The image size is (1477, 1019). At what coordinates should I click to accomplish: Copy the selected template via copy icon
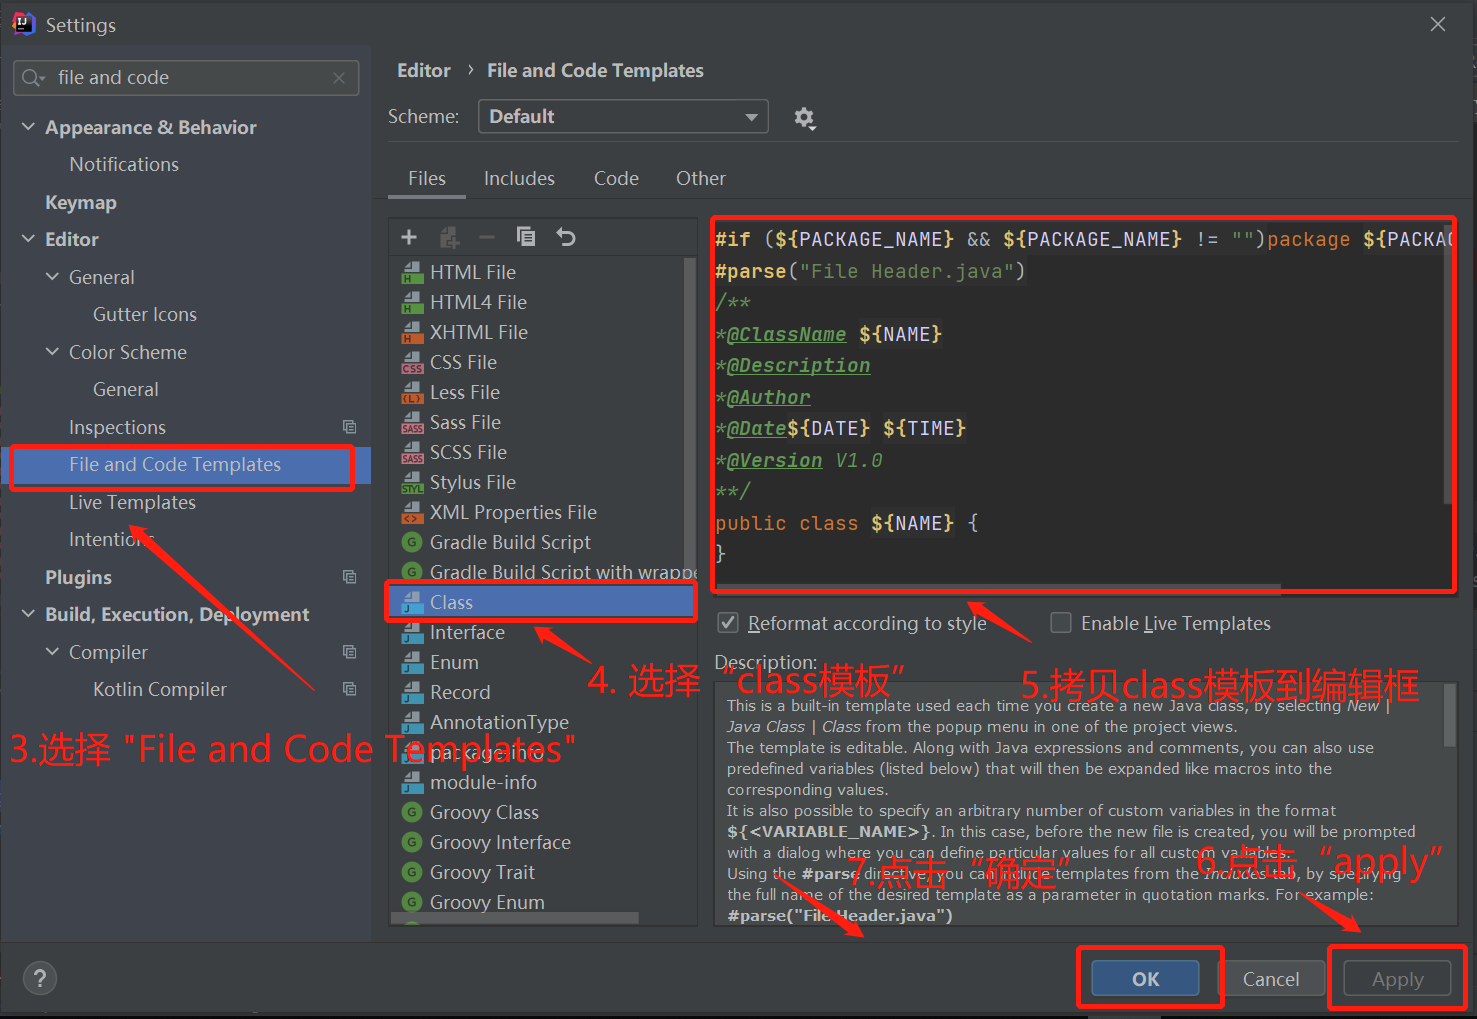[x=526, y=237]
